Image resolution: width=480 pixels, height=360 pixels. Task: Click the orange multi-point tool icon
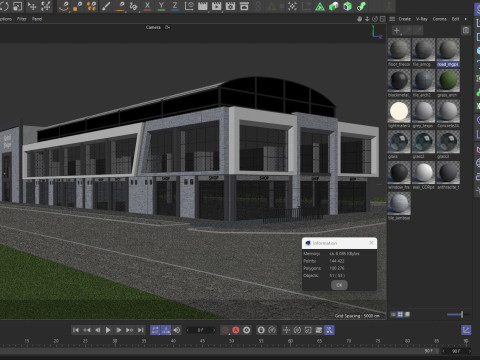pos(91,6)
